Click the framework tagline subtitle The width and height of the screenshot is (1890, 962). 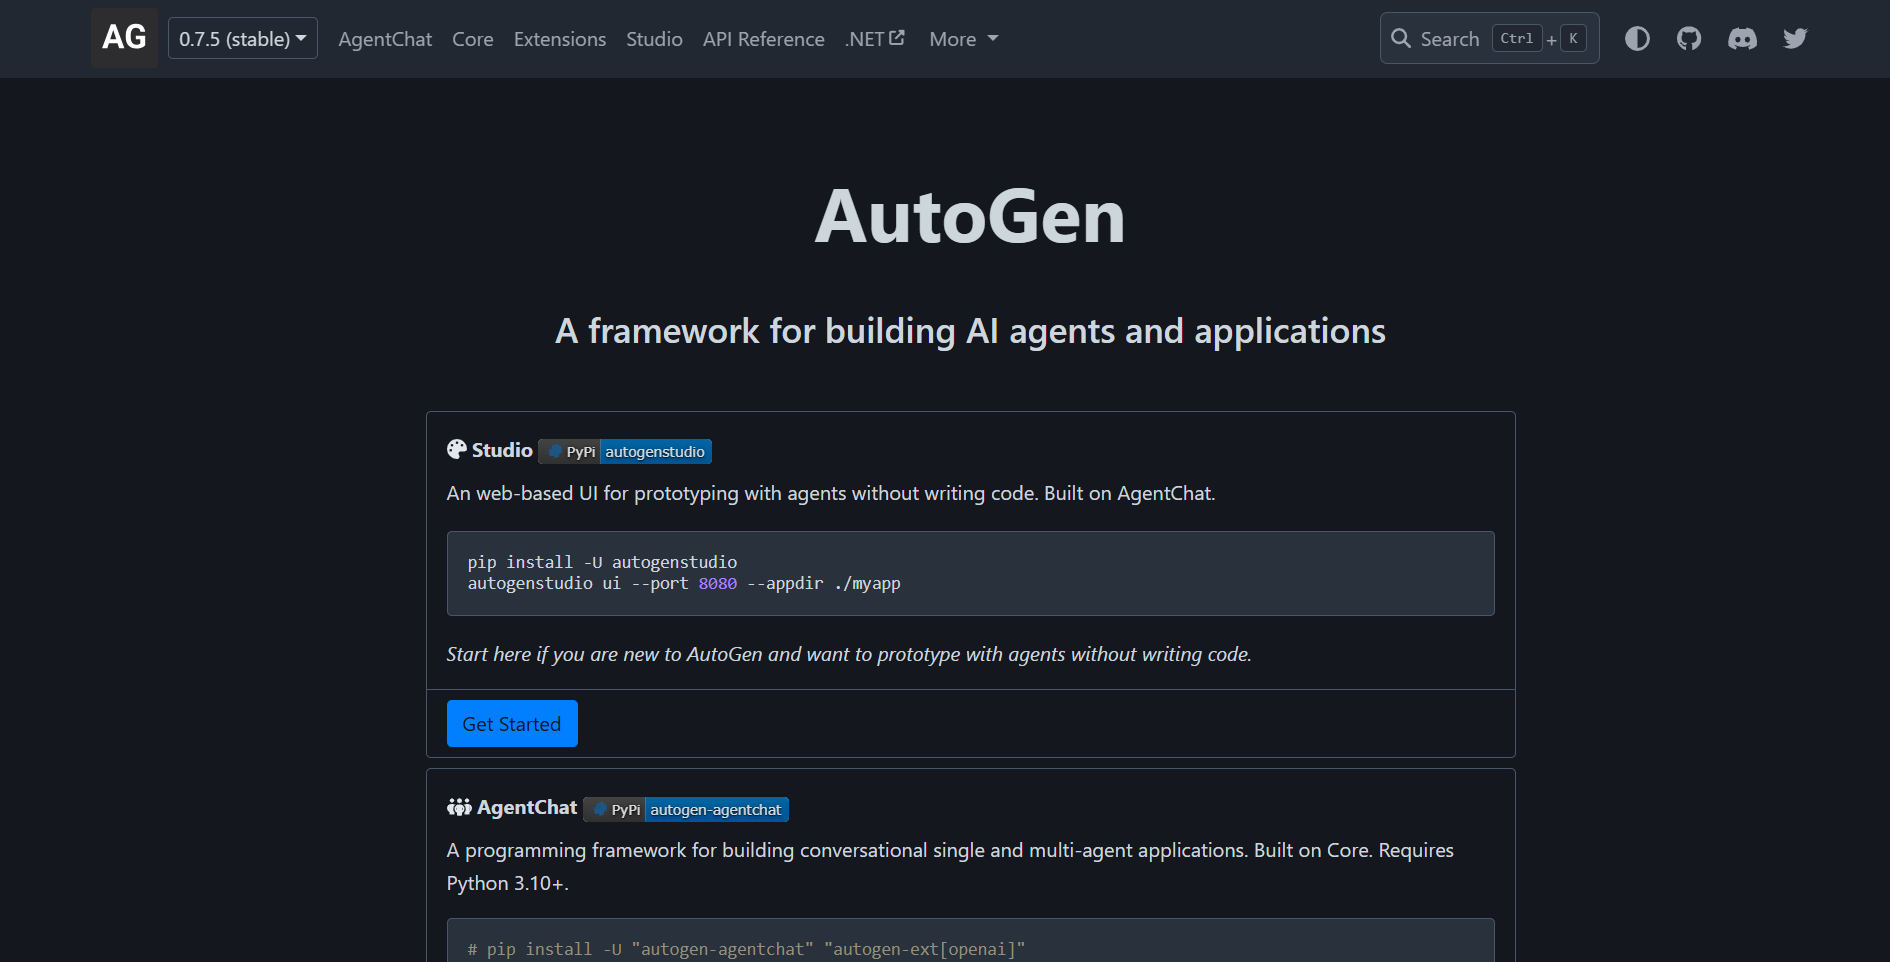click(x=970, y=331)
